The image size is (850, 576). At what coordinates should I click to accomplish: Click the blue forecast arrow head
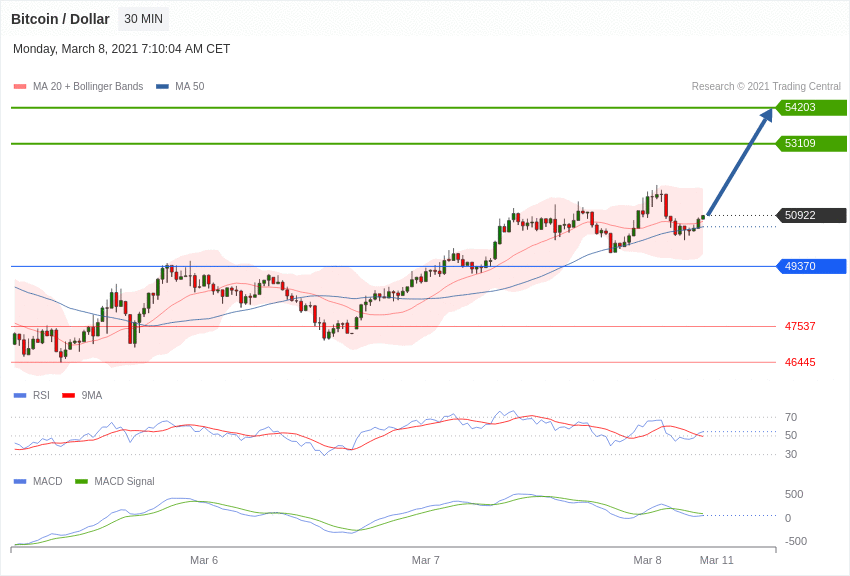(x=766, y=116)
